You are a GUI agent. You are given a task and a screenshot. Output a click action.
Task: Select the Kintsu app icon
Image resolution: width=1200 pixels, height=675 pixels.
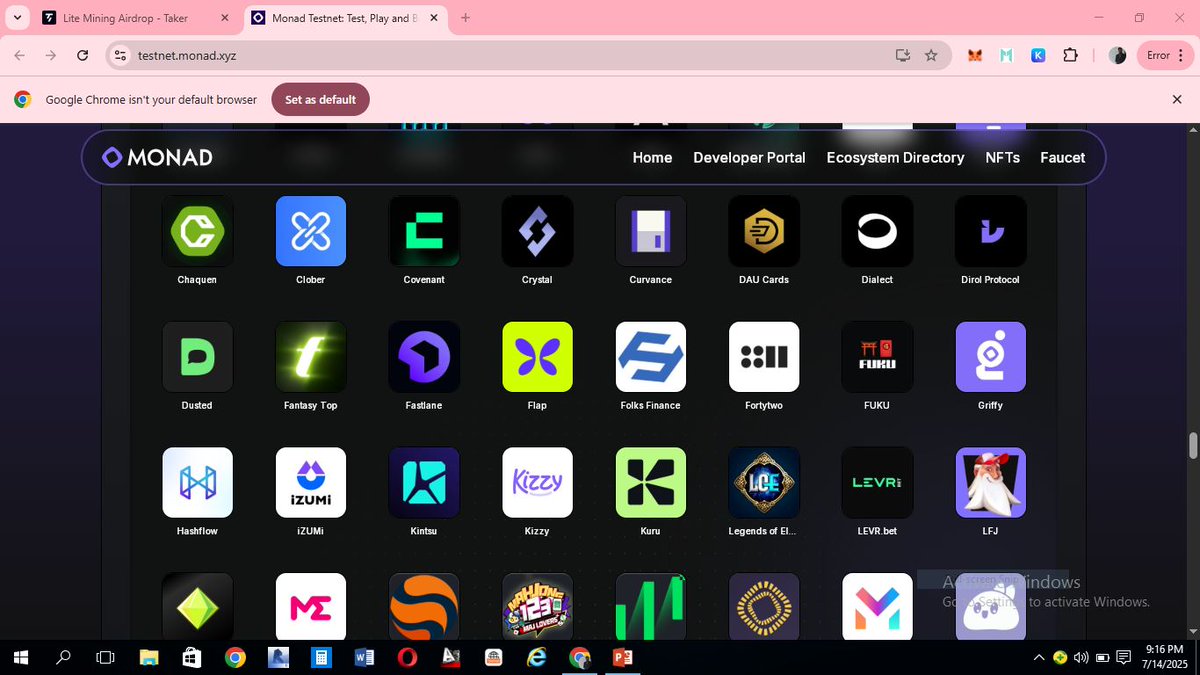point(424,482)
